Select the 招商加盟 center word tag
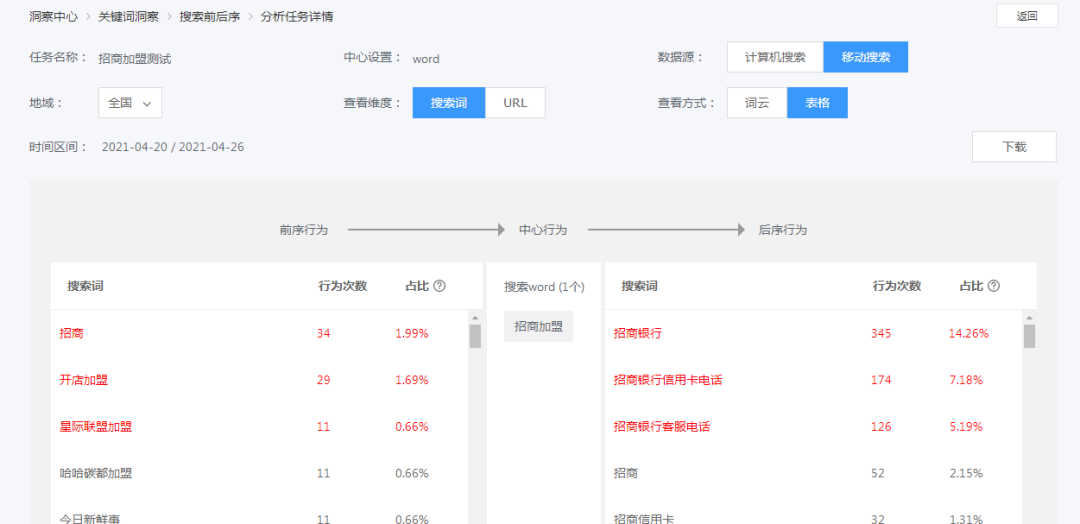 click(539, 326)
